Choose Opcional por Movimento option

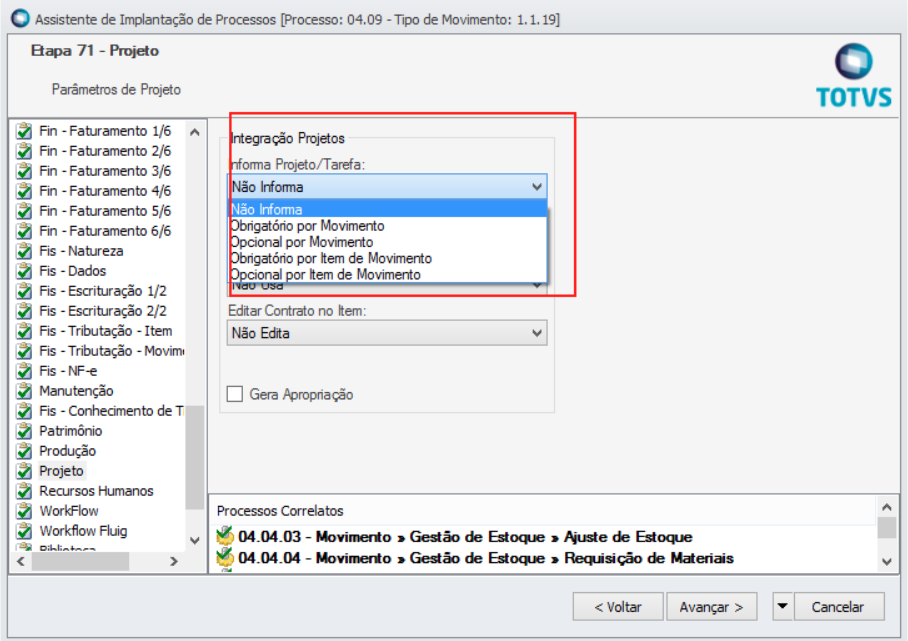tap(387, 241)
